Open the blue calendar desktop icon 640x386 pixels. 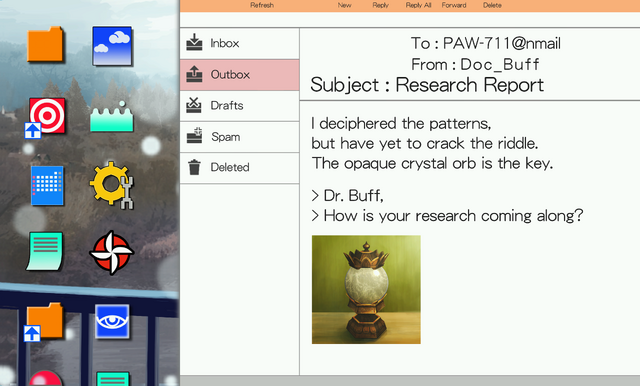47,185
